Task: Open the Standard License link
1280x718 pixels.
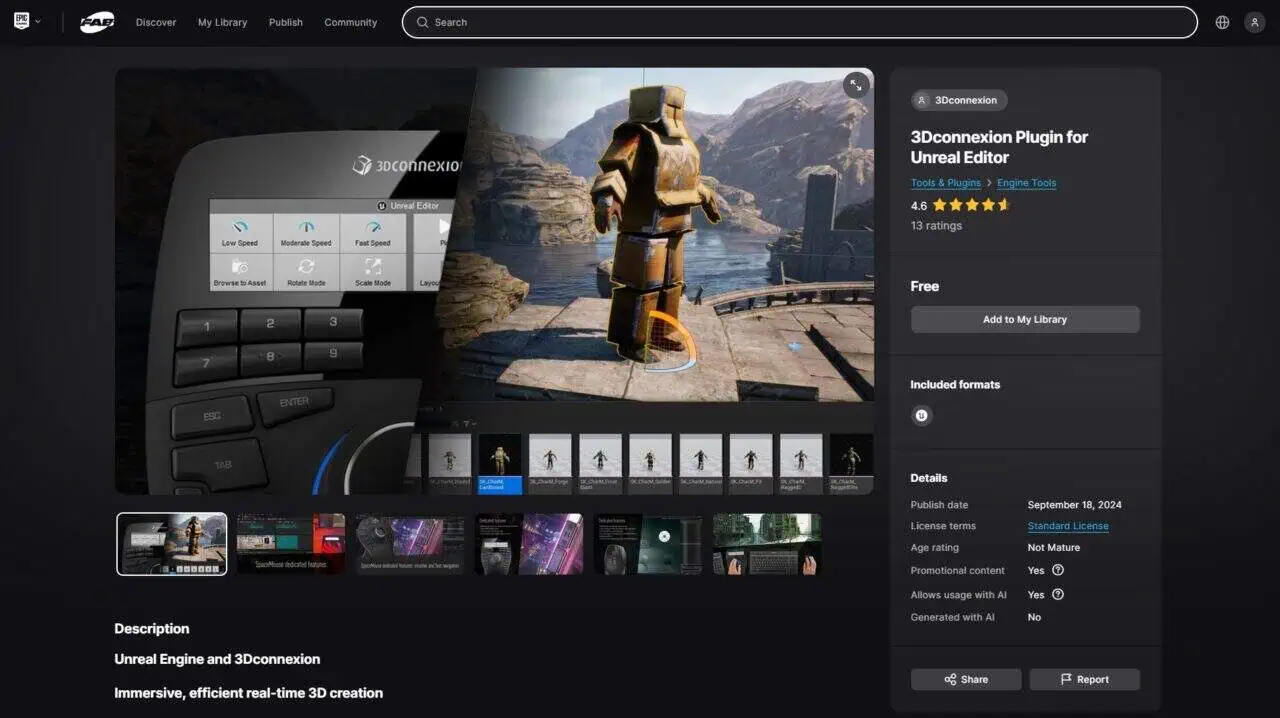Action: point(1068,526)
